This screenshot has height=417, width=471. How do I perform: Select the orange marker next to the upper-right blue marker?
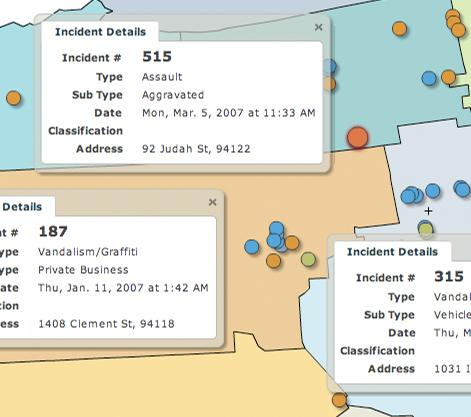point(448,77)
